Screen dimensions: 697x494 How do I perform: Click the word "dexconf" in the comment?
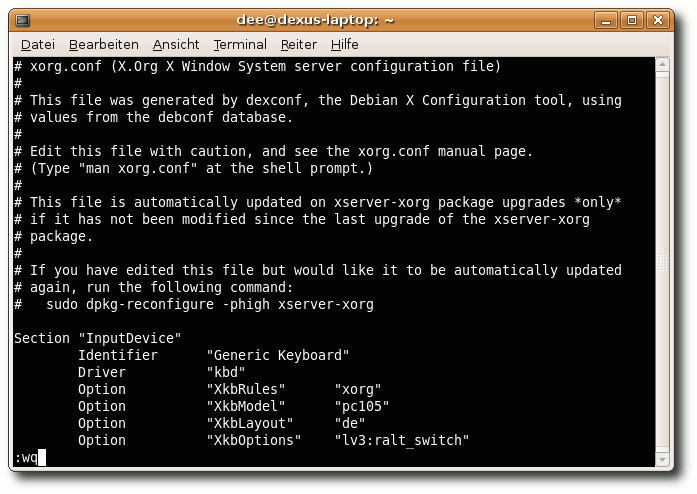274,100
